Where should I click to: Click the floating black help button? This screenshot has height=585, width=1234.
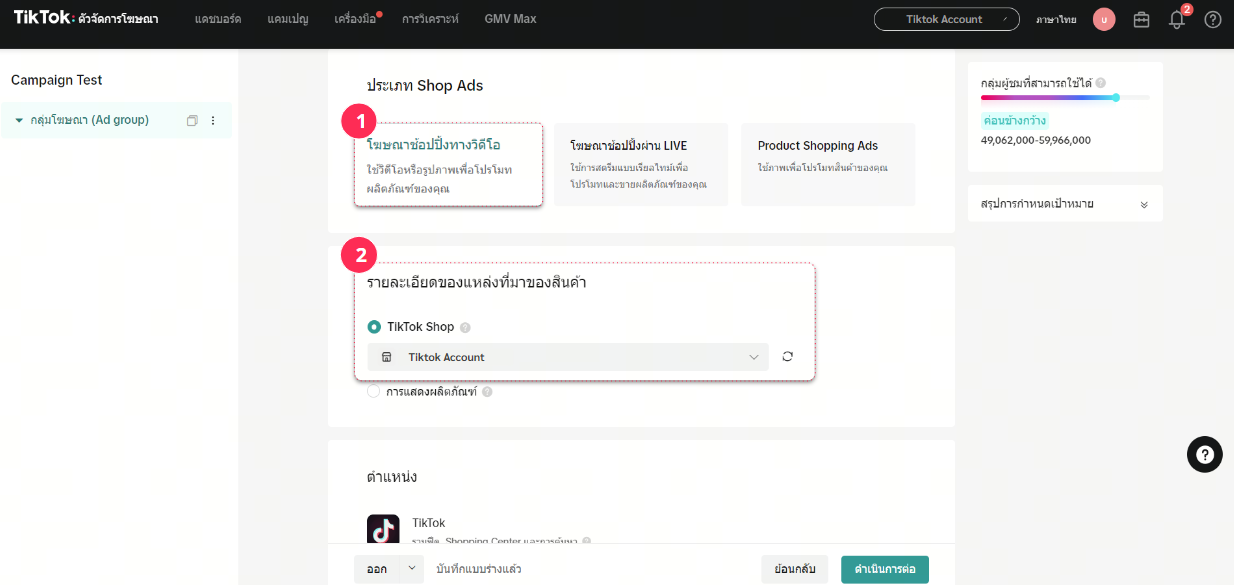[x=1205, y=454]
